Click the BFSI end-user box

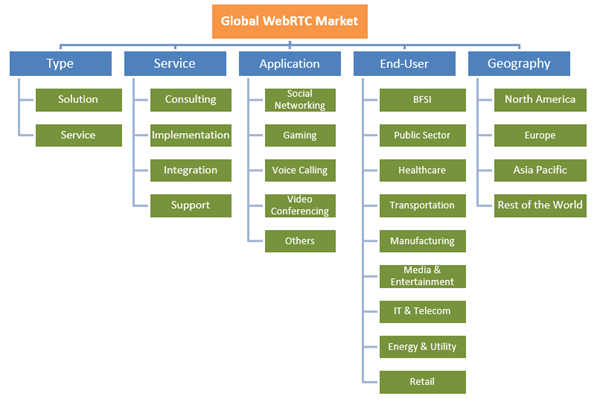[422, 100]
